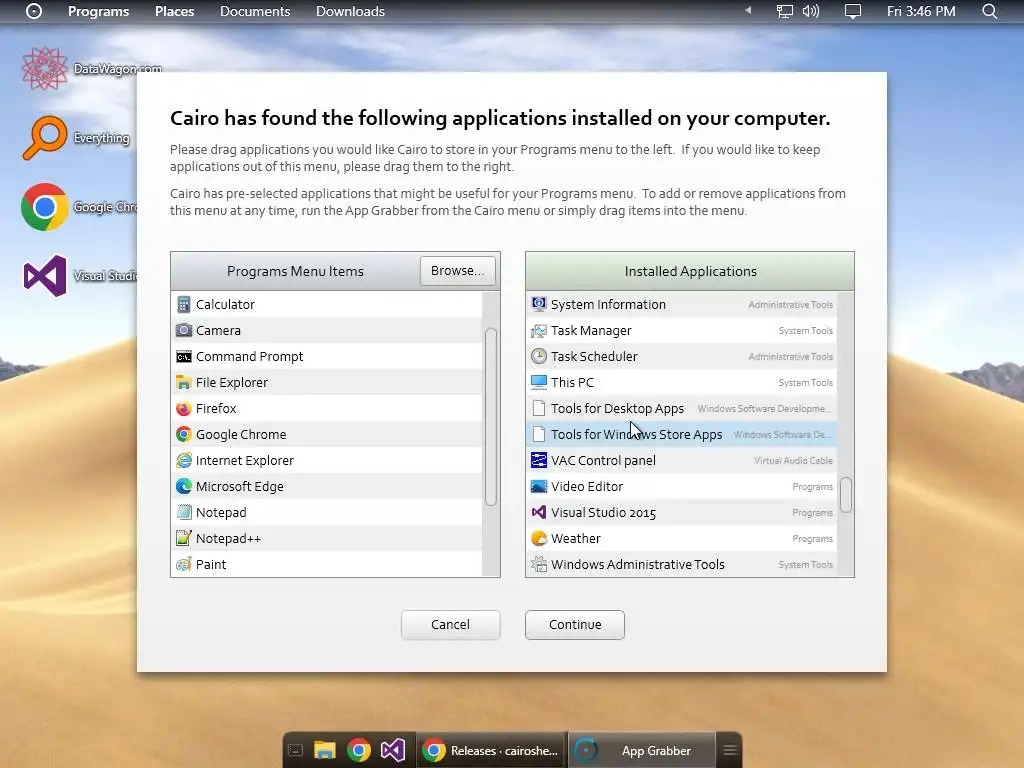Click the VAC Control panel icon

click(x=539, y=460)
